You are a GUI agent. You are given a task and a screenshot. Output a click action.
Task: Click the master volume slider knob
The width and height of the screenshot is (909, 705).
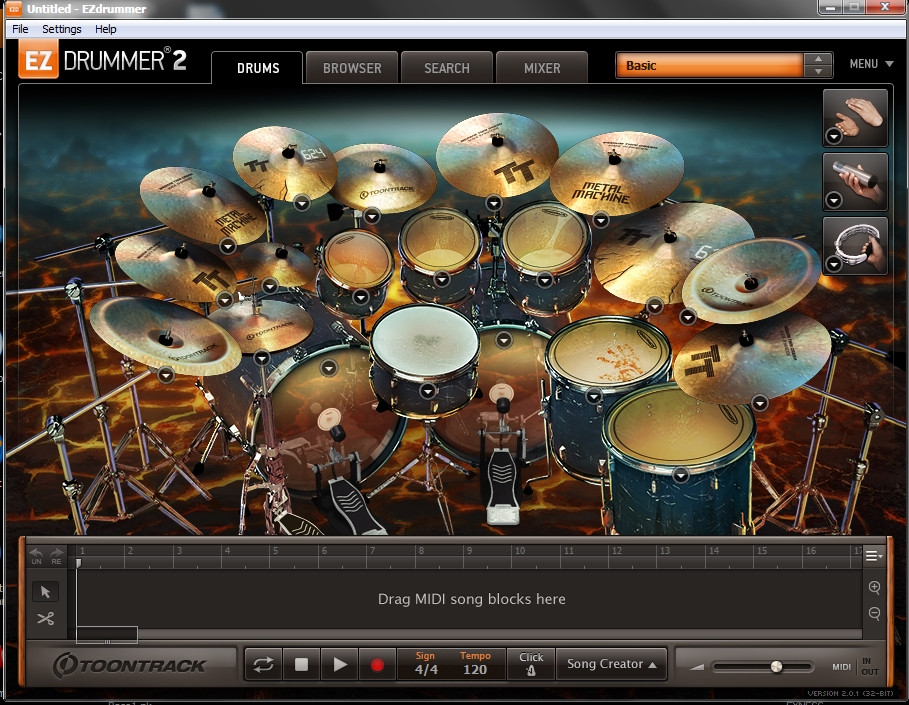pos(776,667)
